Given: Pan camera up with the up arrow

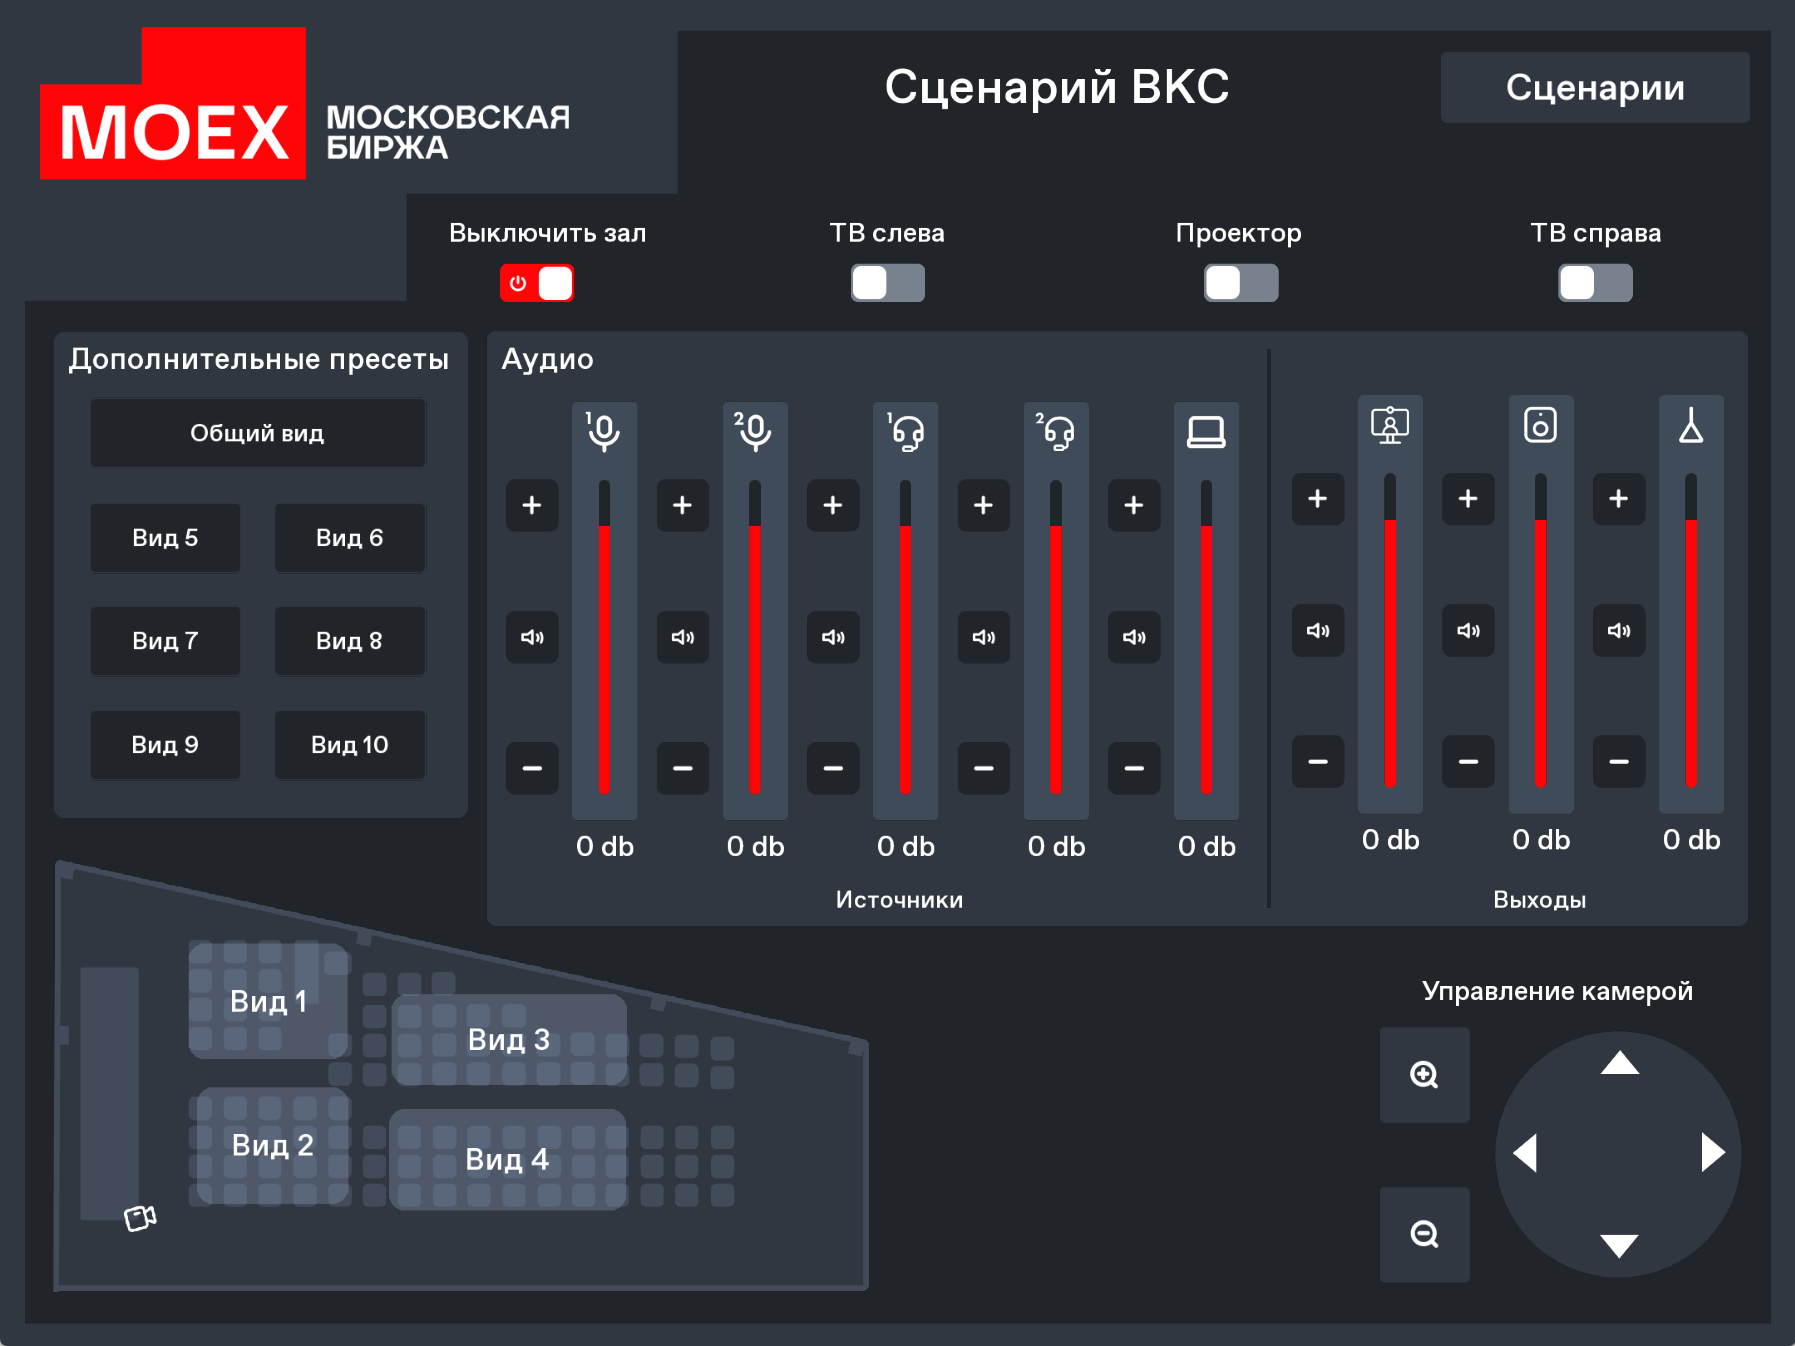Looking at the screenshot, I should click(x=1619, y=1064).
